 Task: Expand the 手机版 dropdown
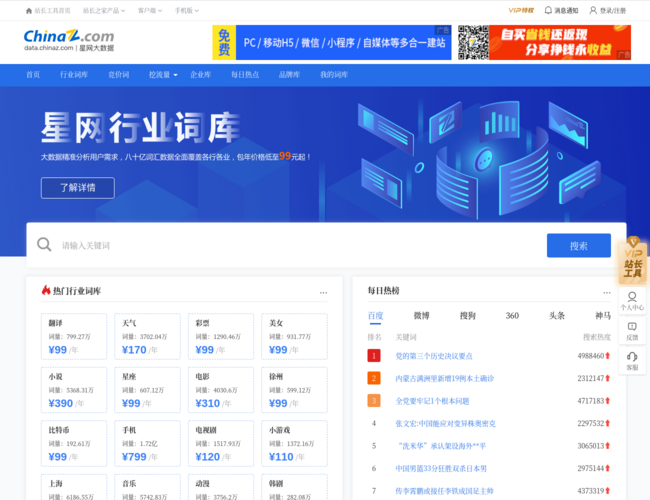(x=187, y=11)
